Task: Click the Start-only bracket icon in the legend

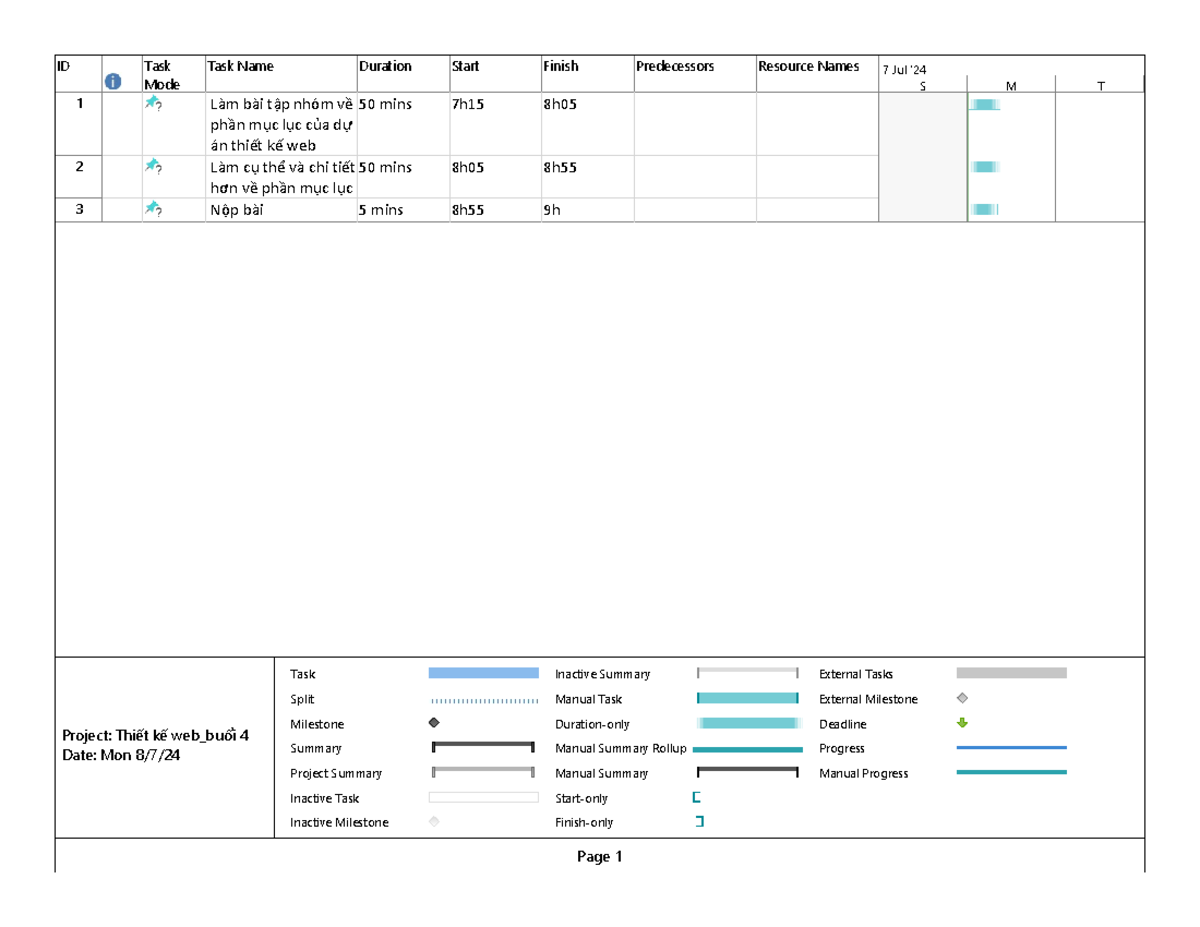Action: pyautogui.click(x=697, y=798)
